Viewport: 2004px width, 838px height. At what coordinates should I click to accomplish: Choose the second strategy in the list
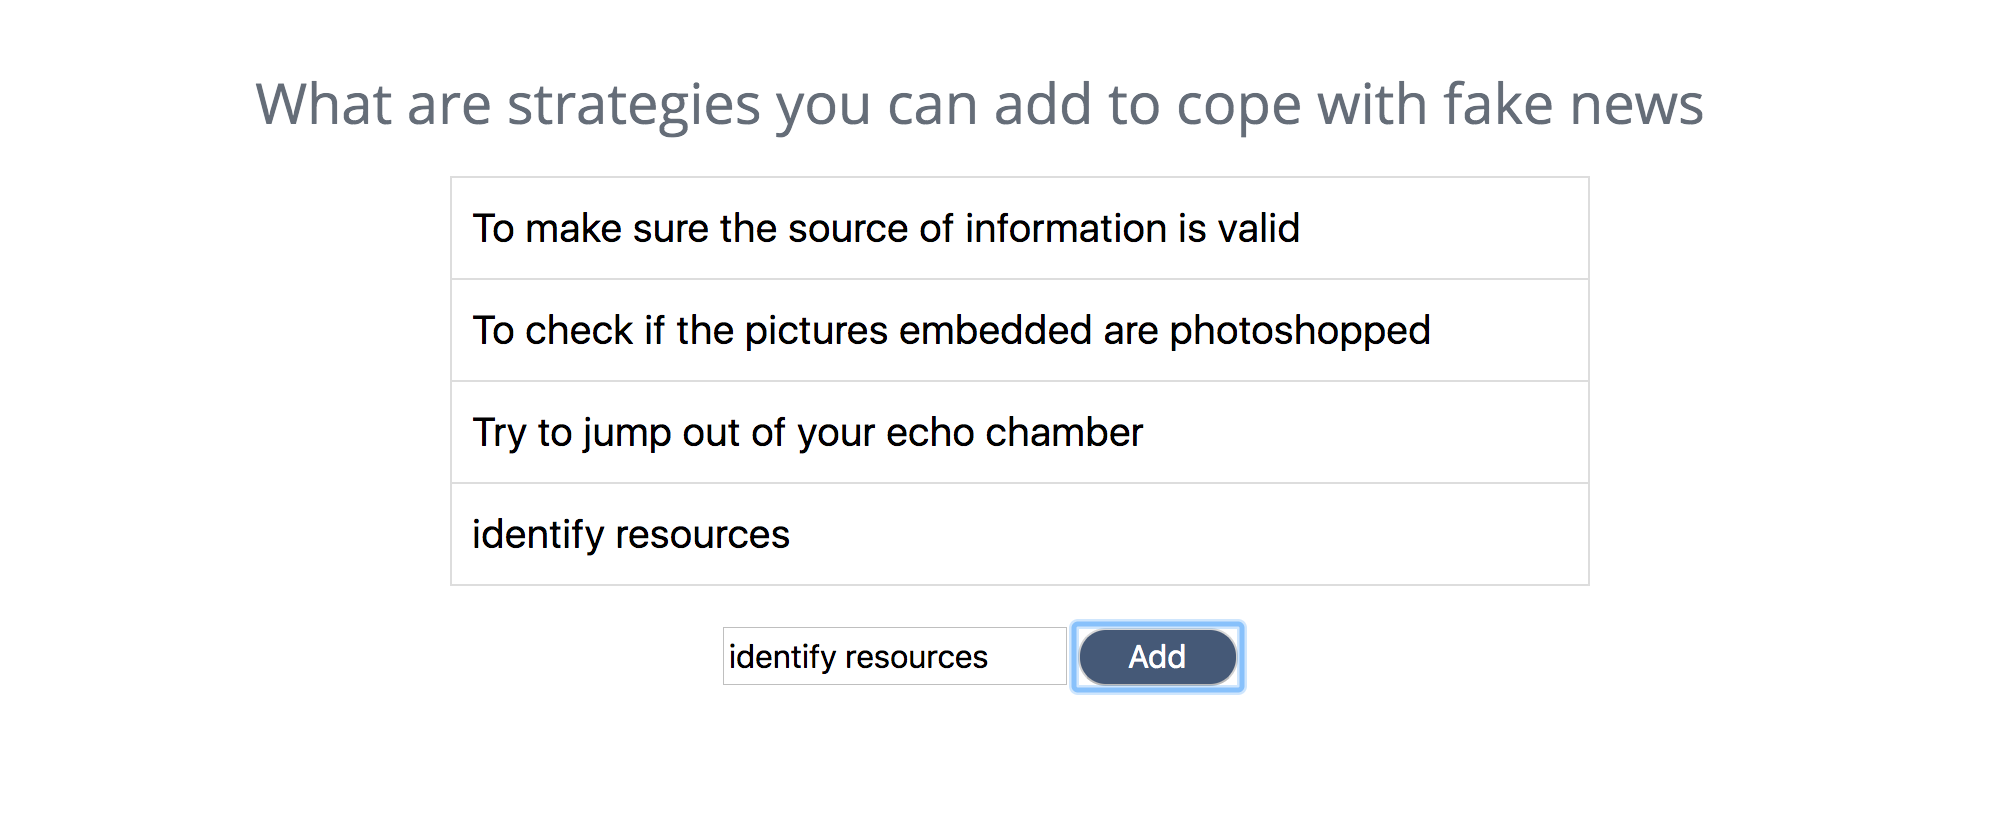pos(1019,331)
